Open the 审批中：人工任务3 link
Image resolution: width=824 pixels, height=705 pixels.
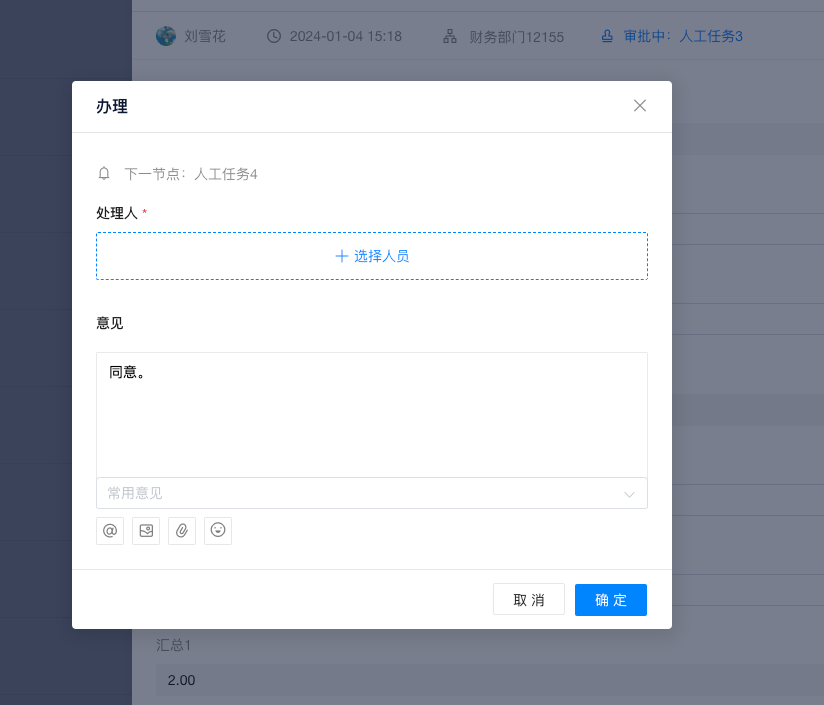pos(683,36)
